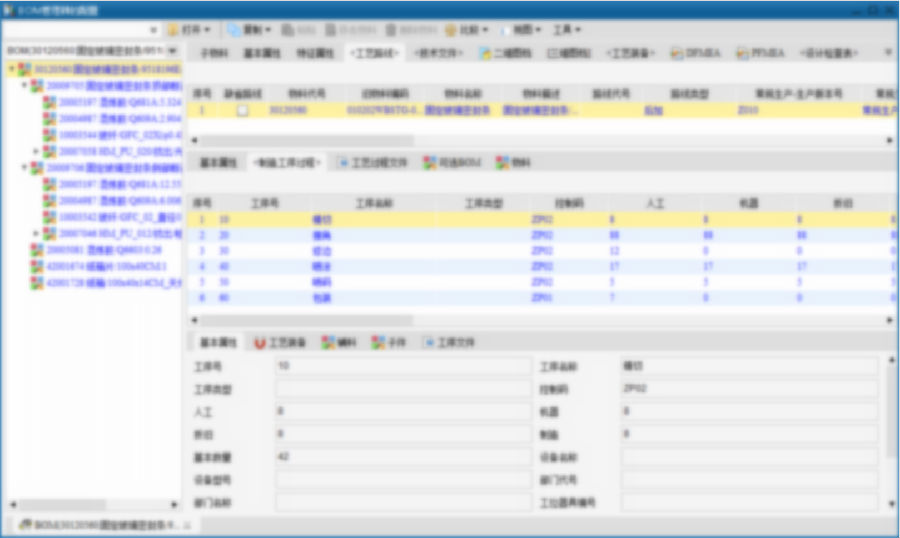Click the 二维图纸 tab icon

coord(486,53)
